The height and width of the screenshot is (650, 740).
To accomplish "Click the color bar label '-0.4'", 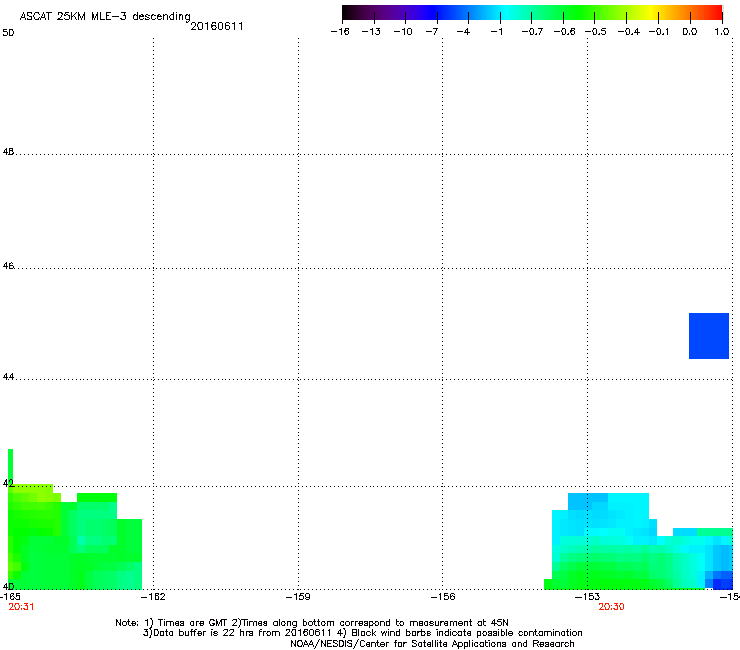I will coord(629,32).
